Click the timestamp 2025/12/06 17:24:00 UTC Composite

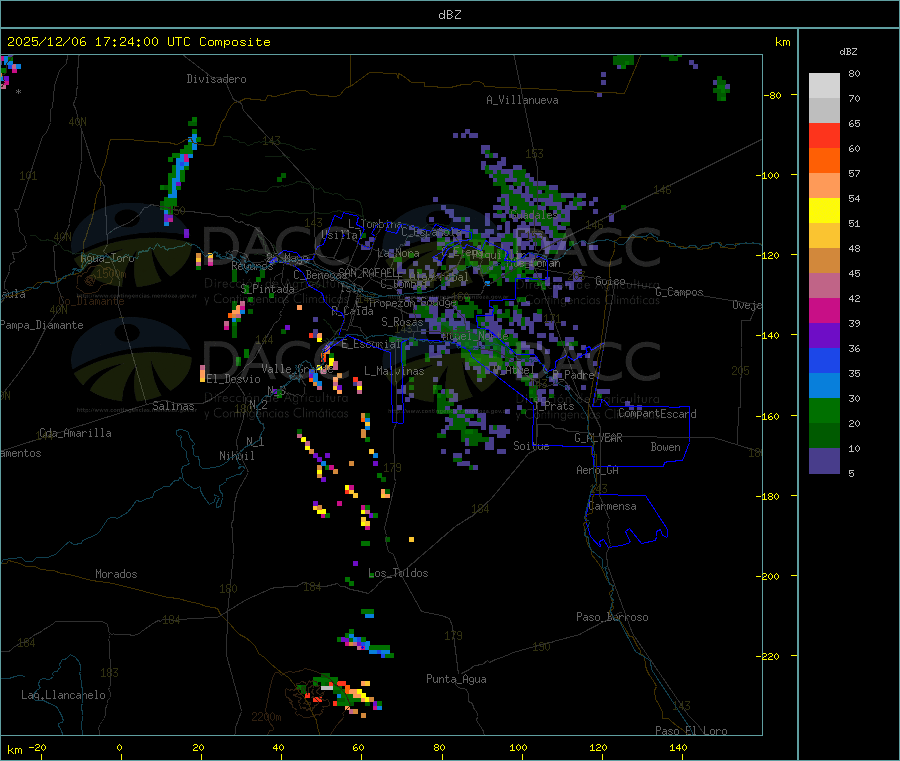138,42
